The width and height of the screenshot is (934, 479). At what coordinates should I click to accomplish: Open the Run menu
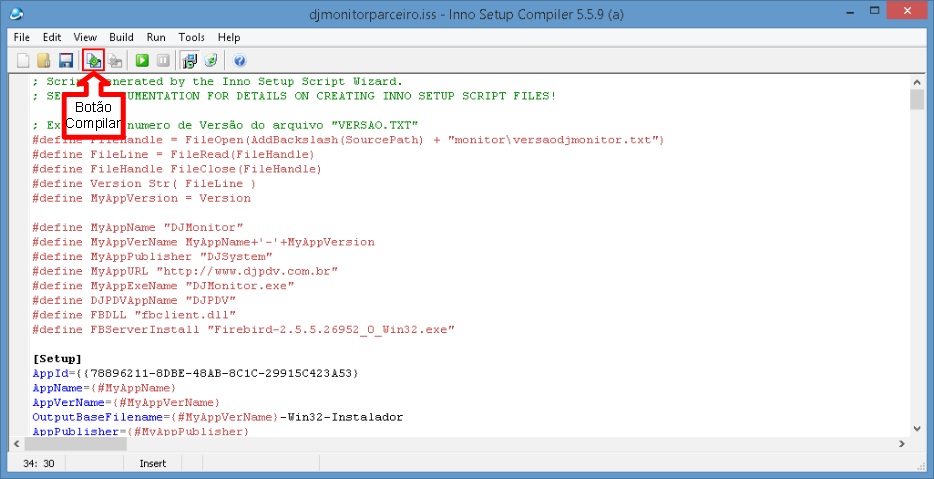click(156, 37)
